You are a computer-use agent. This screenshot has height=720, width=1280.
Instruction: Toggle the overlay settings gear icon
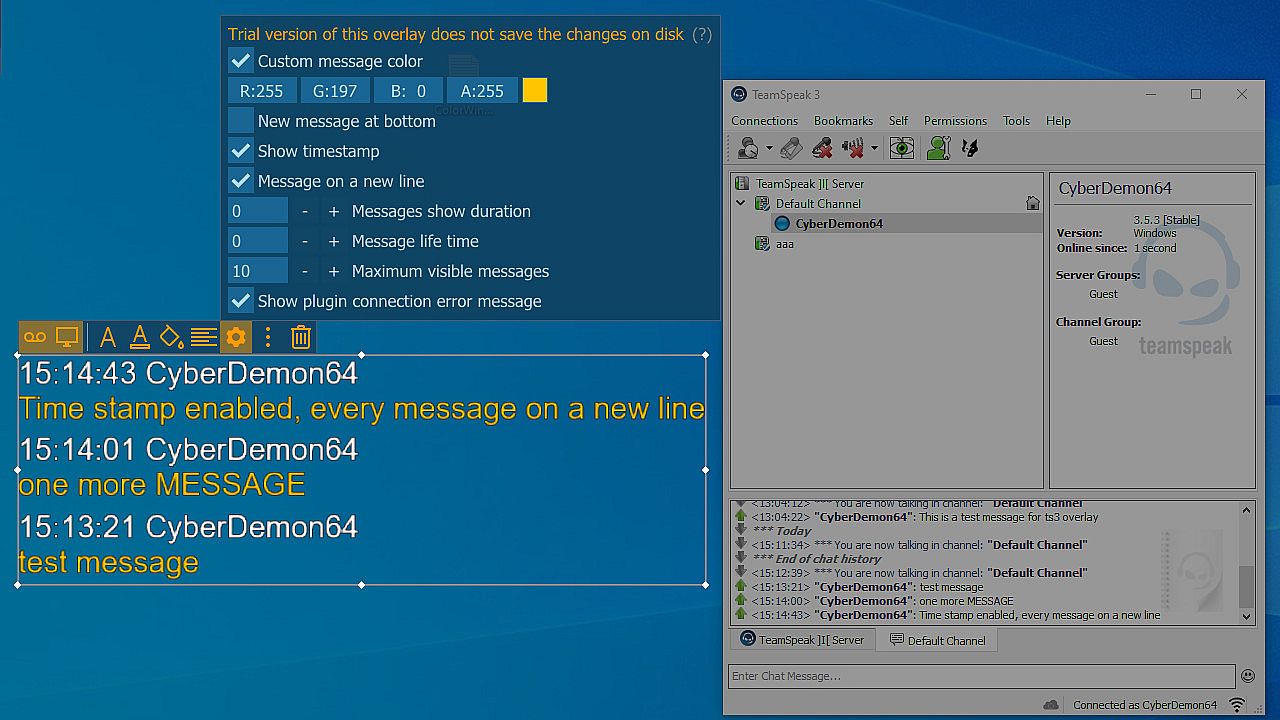[x=236, y=337]
